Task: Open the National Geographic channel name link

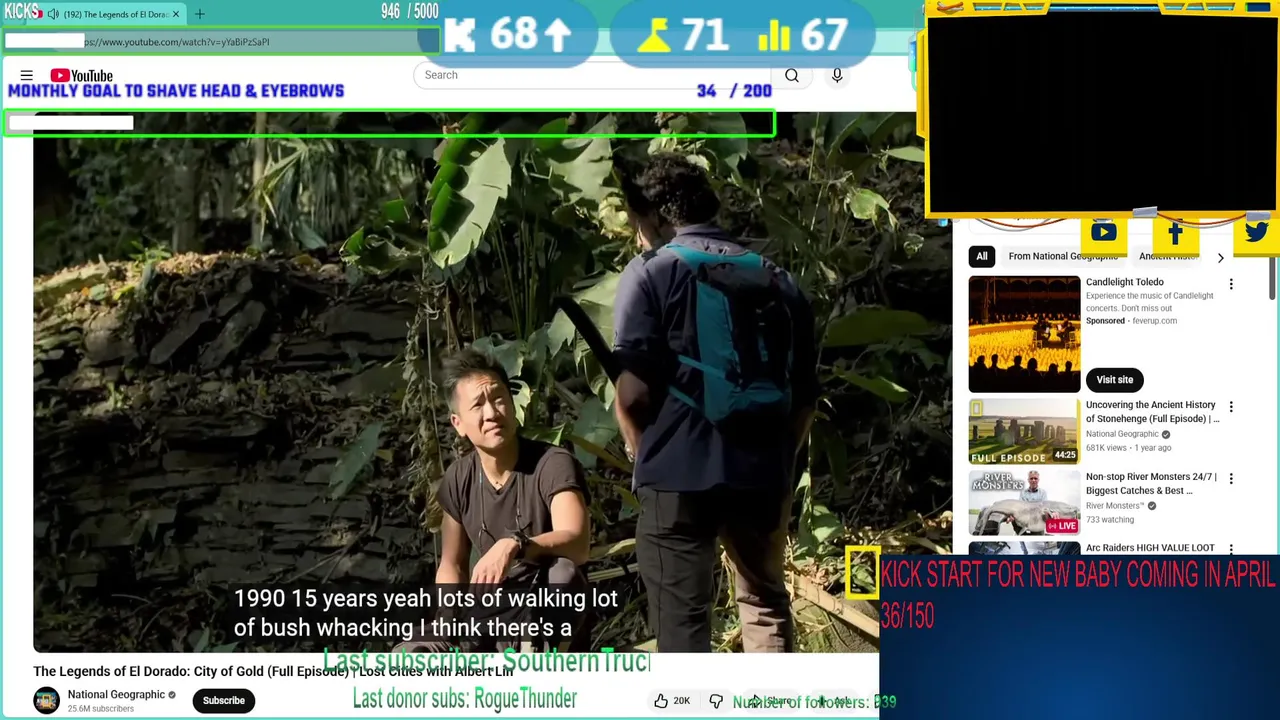Action: 116,695
